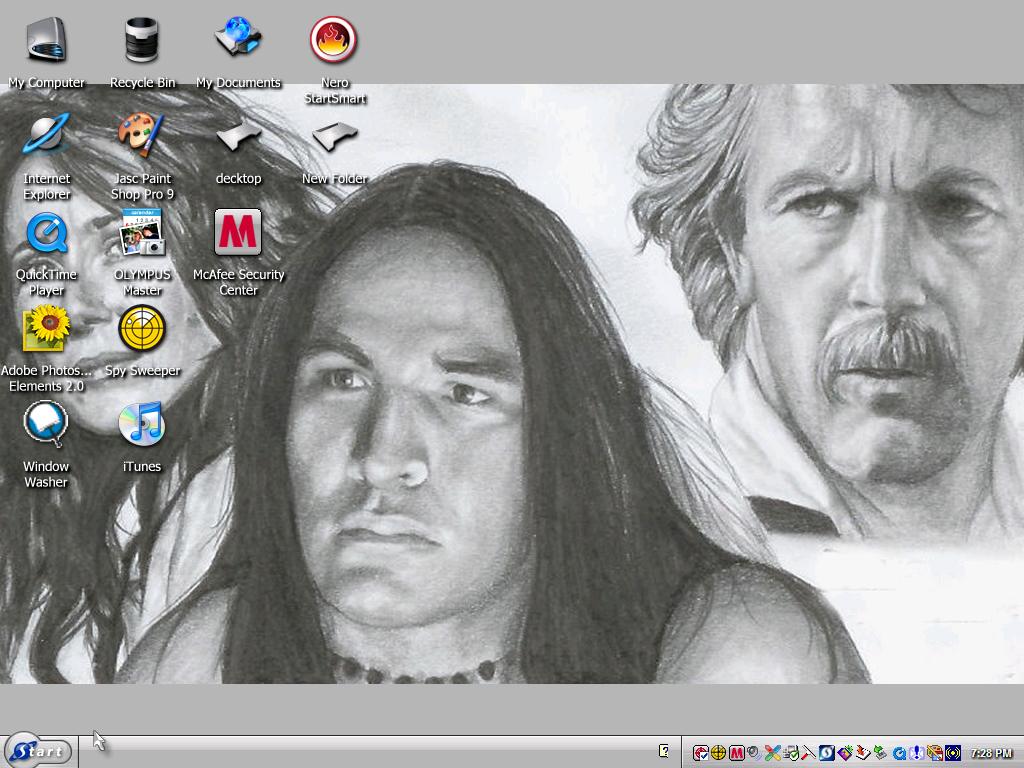Select the Window Washer icon
The image size is (1024, 768).
pos(46,445)
